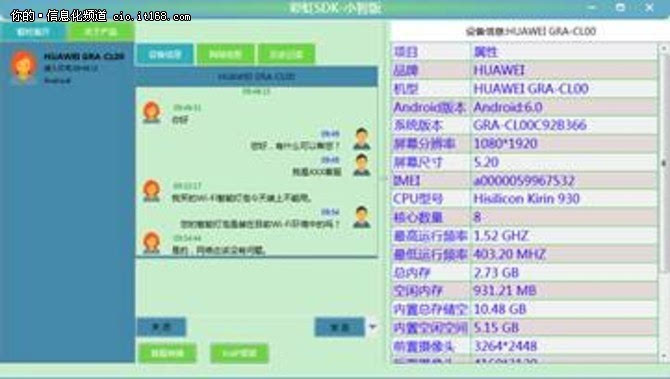Click the blue button at bottom-left of input area
This screenshot has width=670, height=379.
[x=162, y=327]
